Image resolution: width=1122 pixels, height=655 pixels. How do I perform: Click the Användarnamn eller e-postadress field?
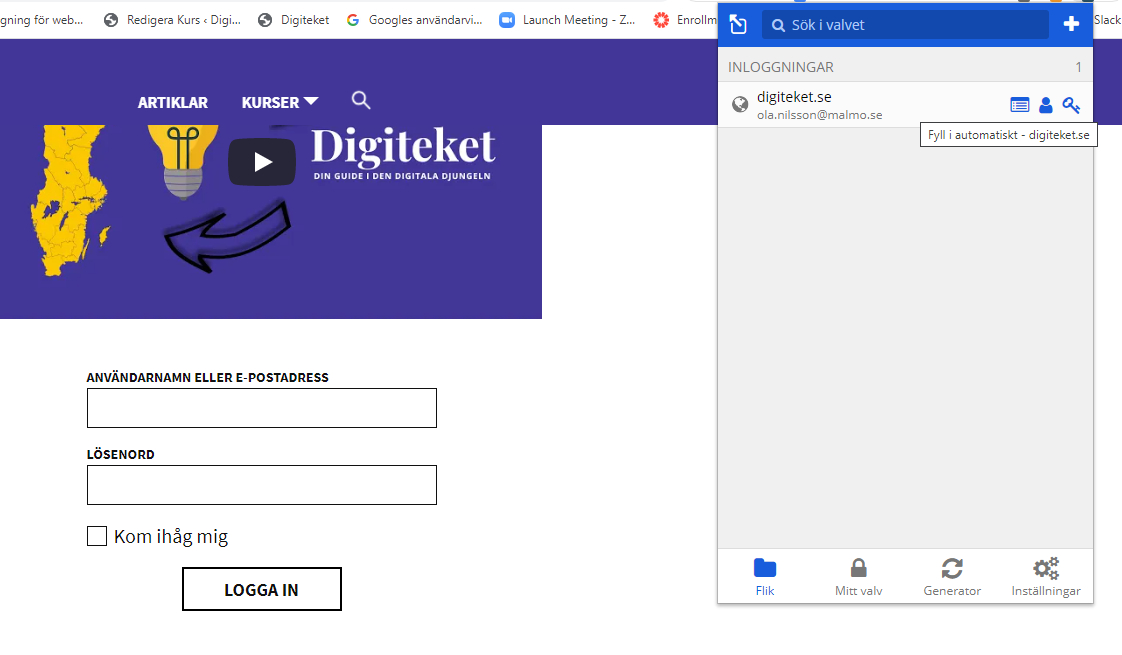[262, 408]
